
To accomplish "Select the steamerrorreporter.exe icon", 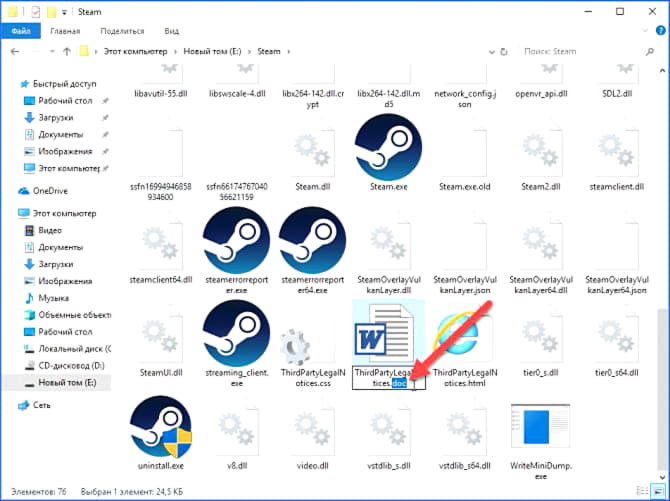I will [236, 240].
